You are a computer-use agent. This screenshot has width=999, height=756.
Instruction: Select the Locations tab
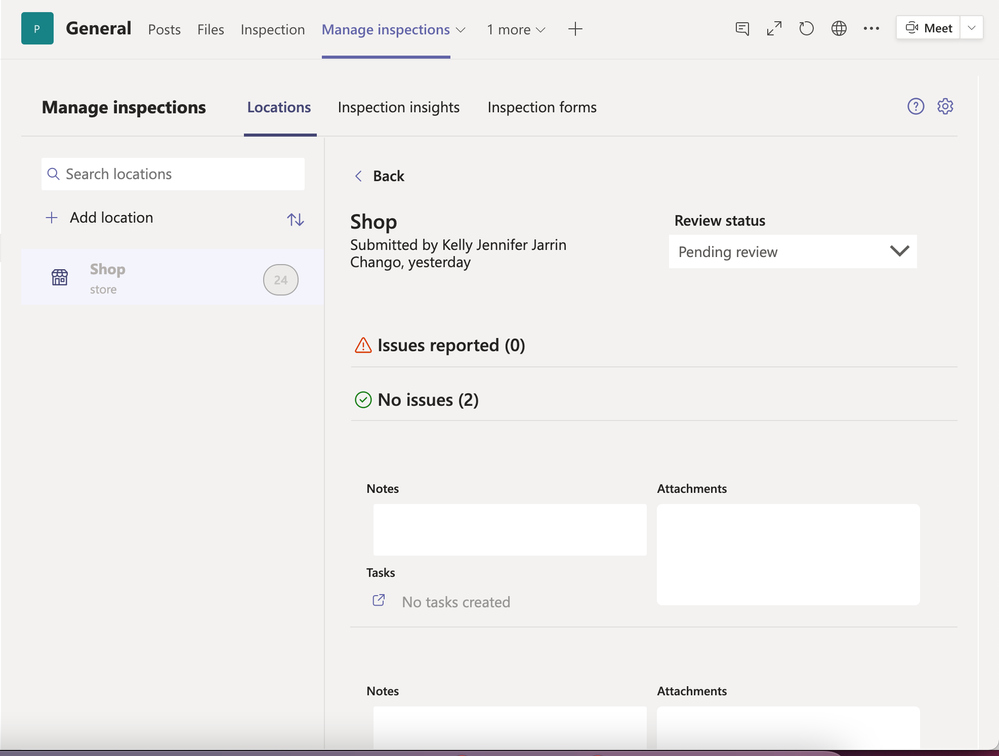279,108
